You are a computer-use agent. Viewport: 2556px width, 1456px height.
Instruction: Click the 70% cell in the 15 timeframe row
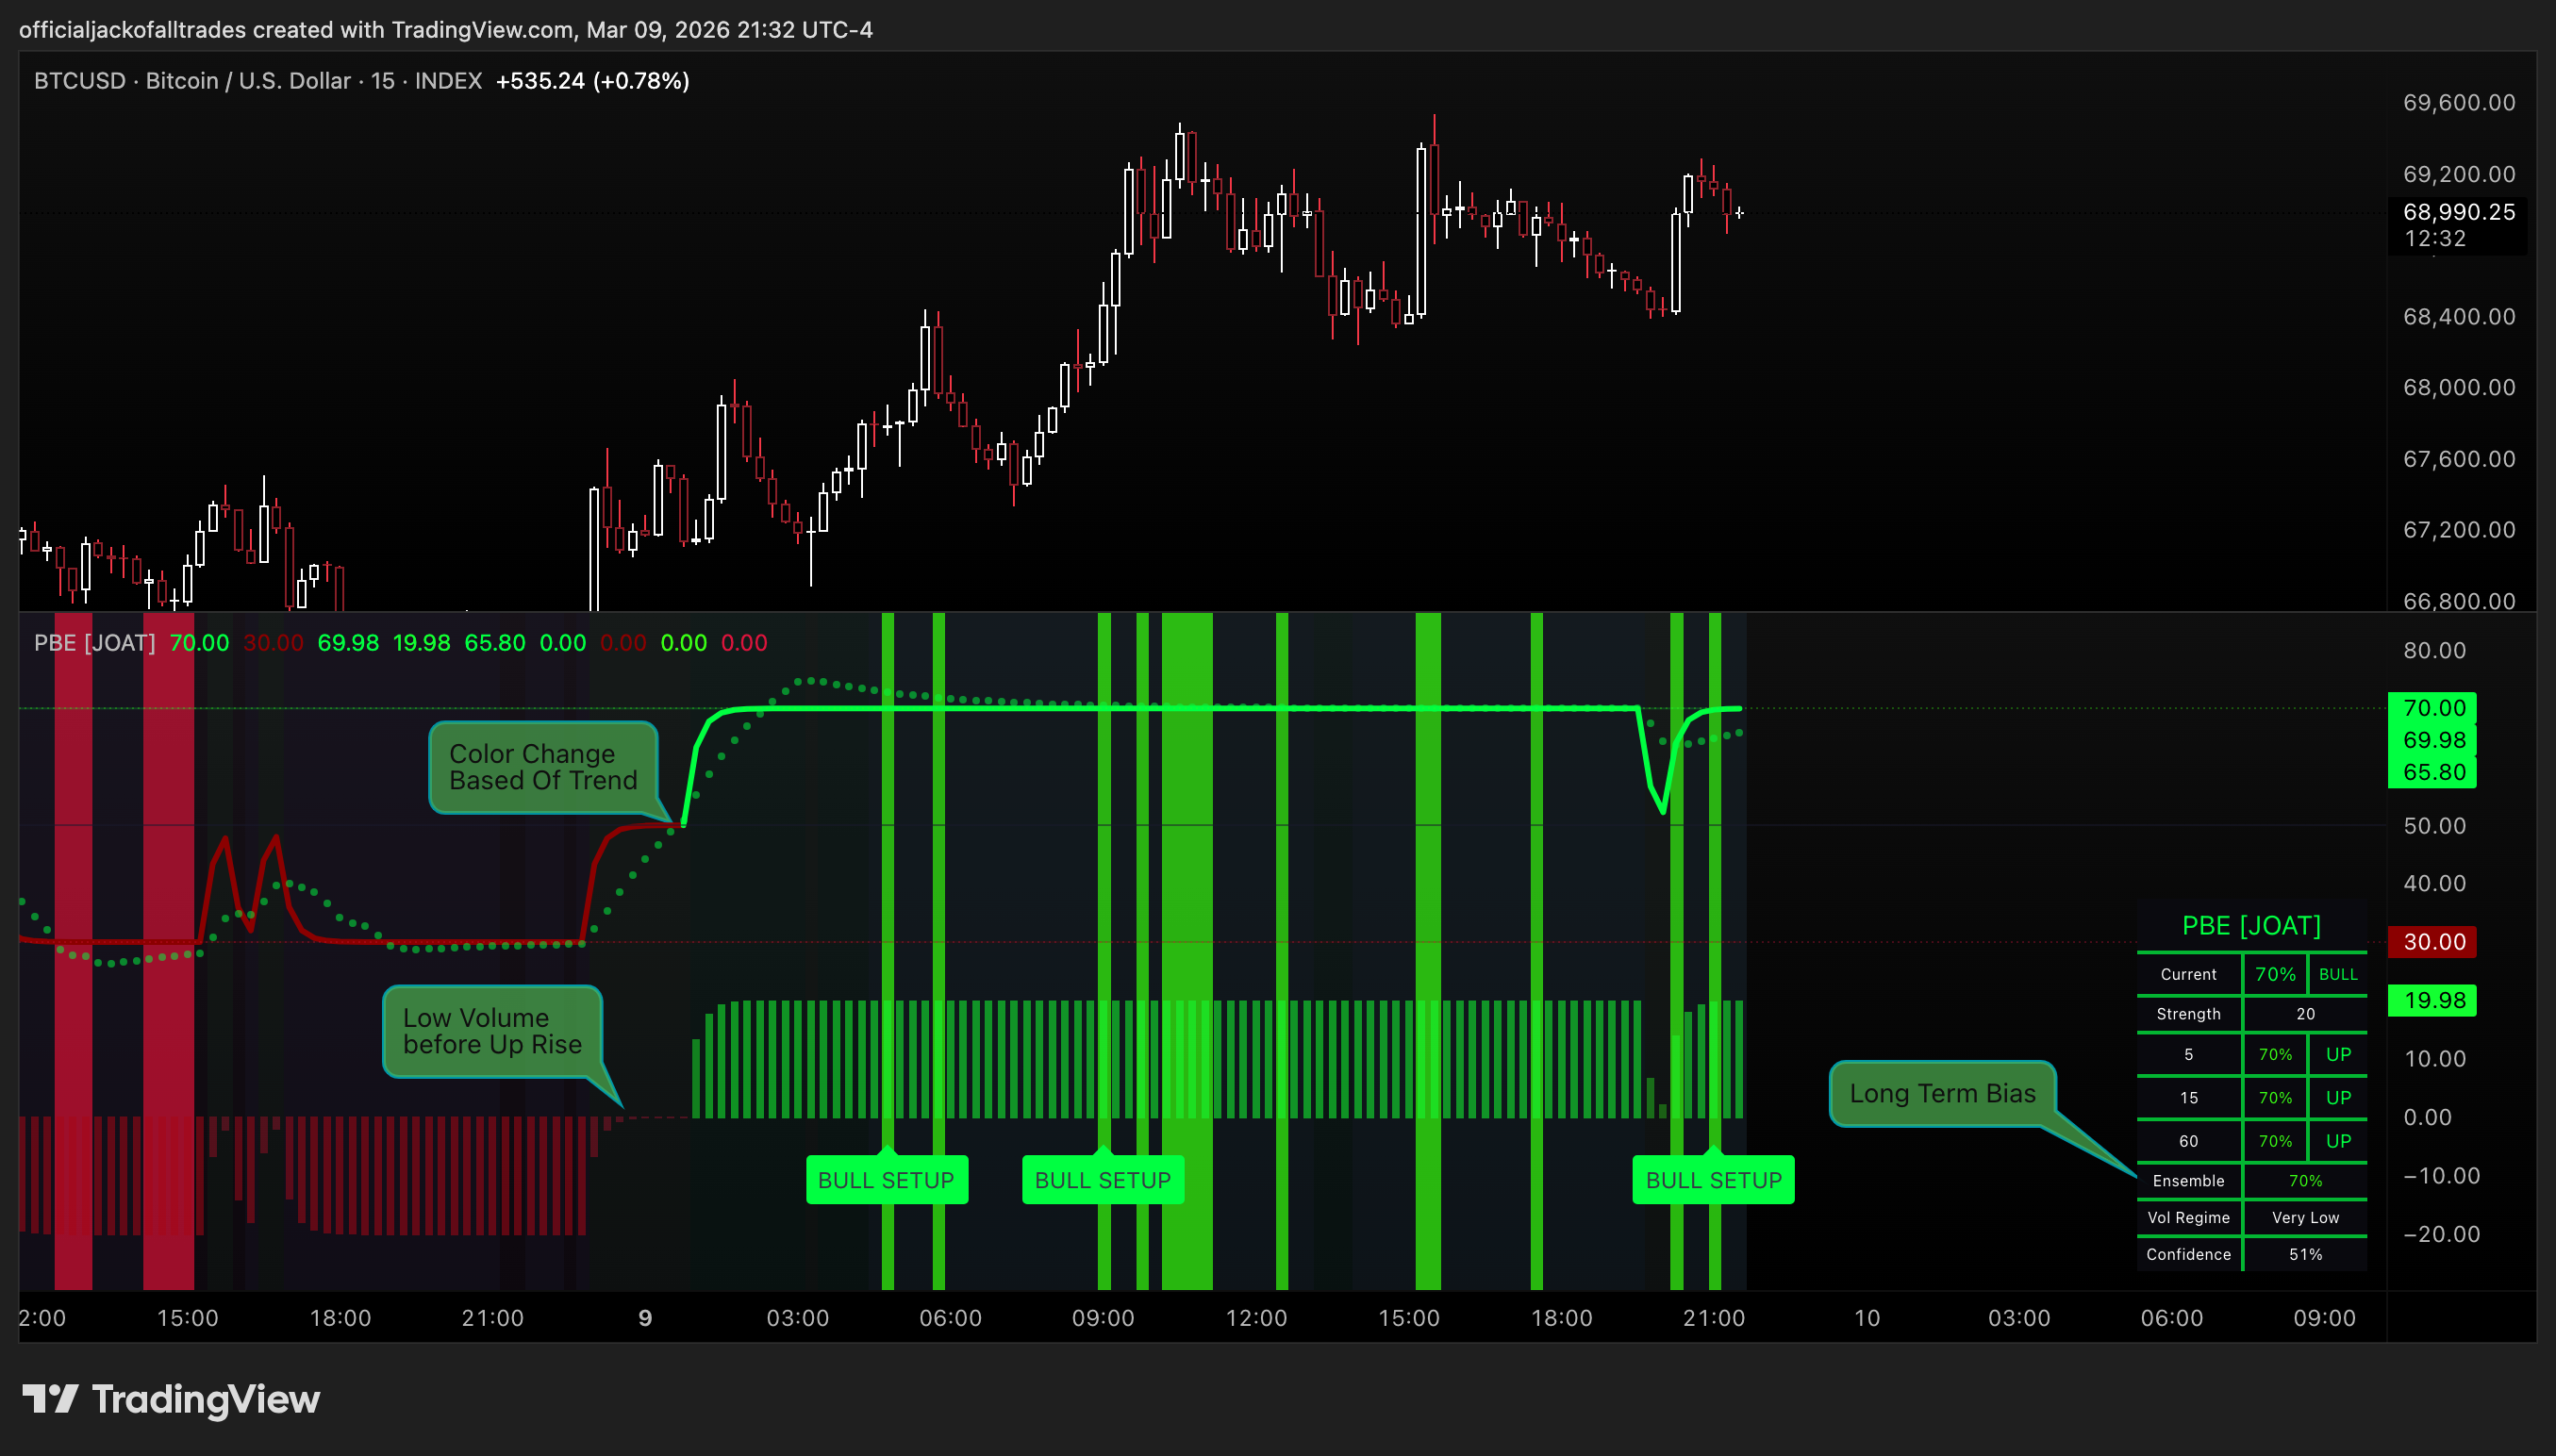click(x=2275, y=1098)
